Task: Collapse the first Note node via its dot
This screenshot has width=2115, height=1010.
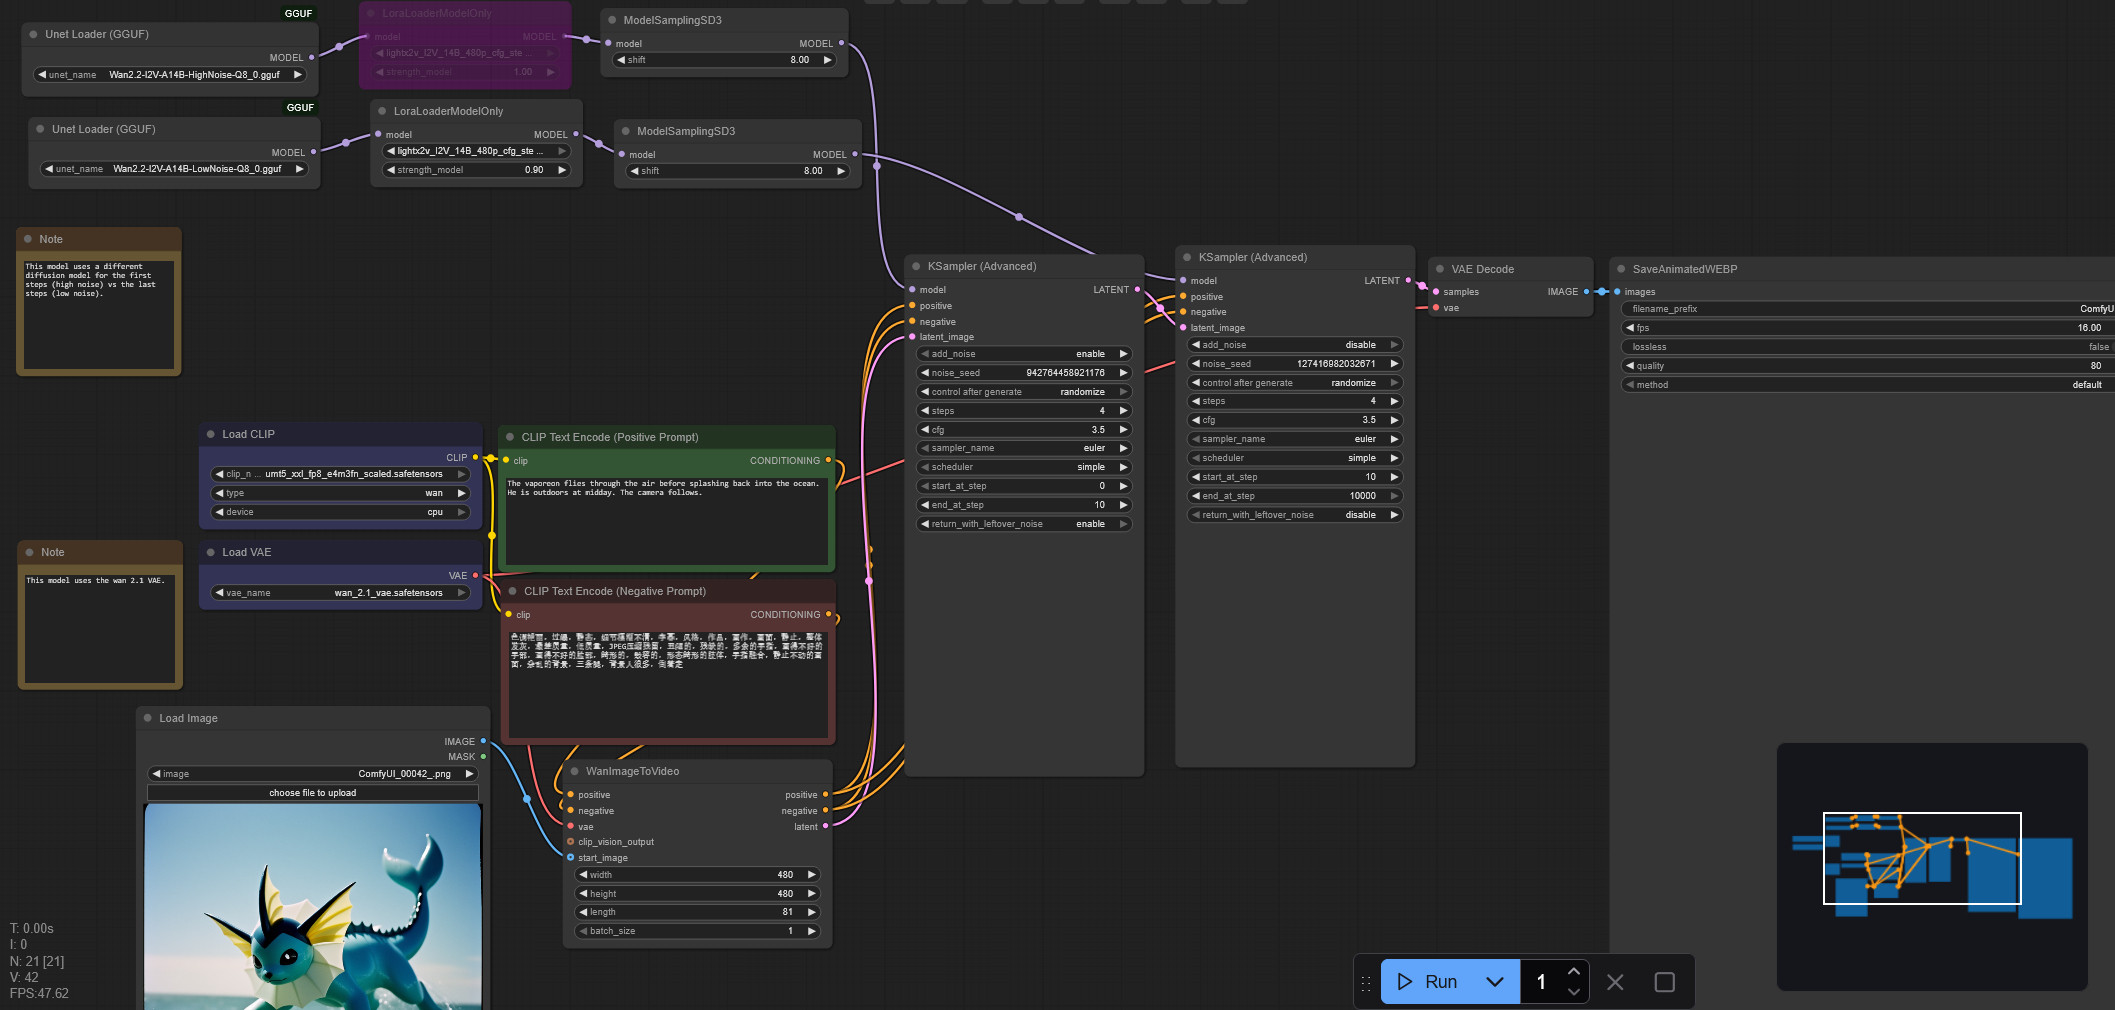Action: [28, 239]
